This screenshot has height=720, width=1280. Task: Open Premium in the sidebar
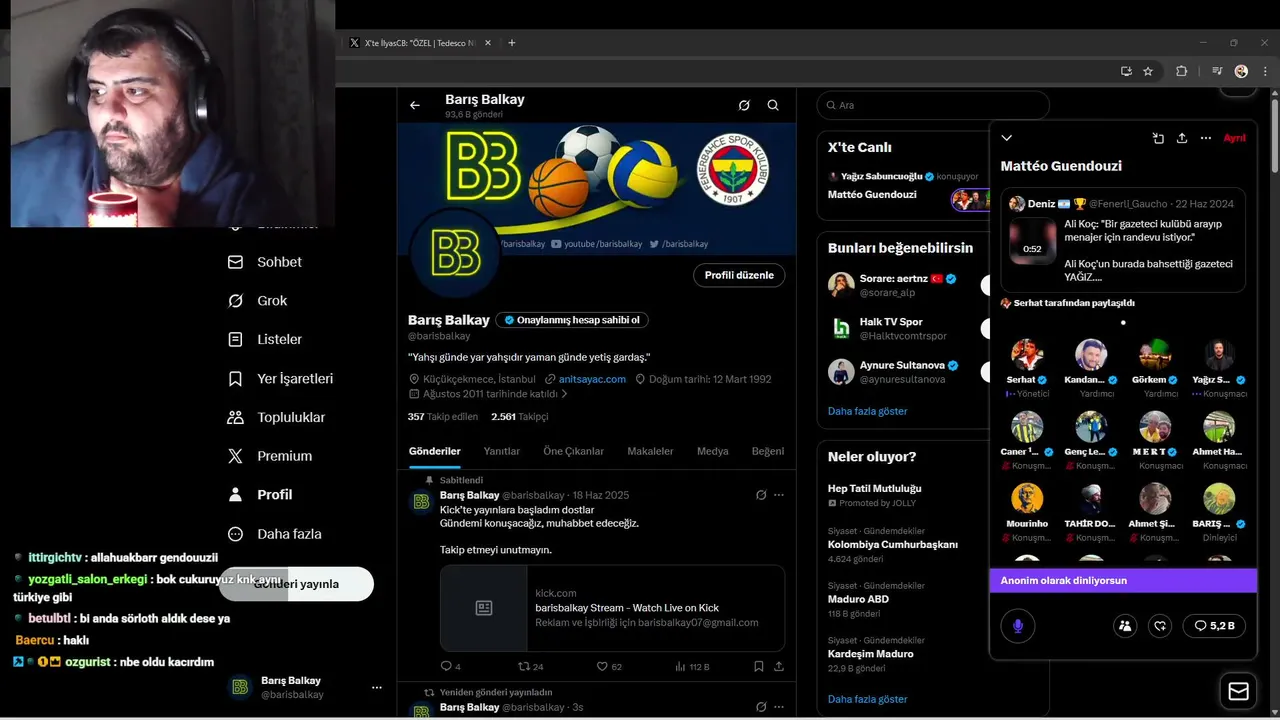point(270,456)
